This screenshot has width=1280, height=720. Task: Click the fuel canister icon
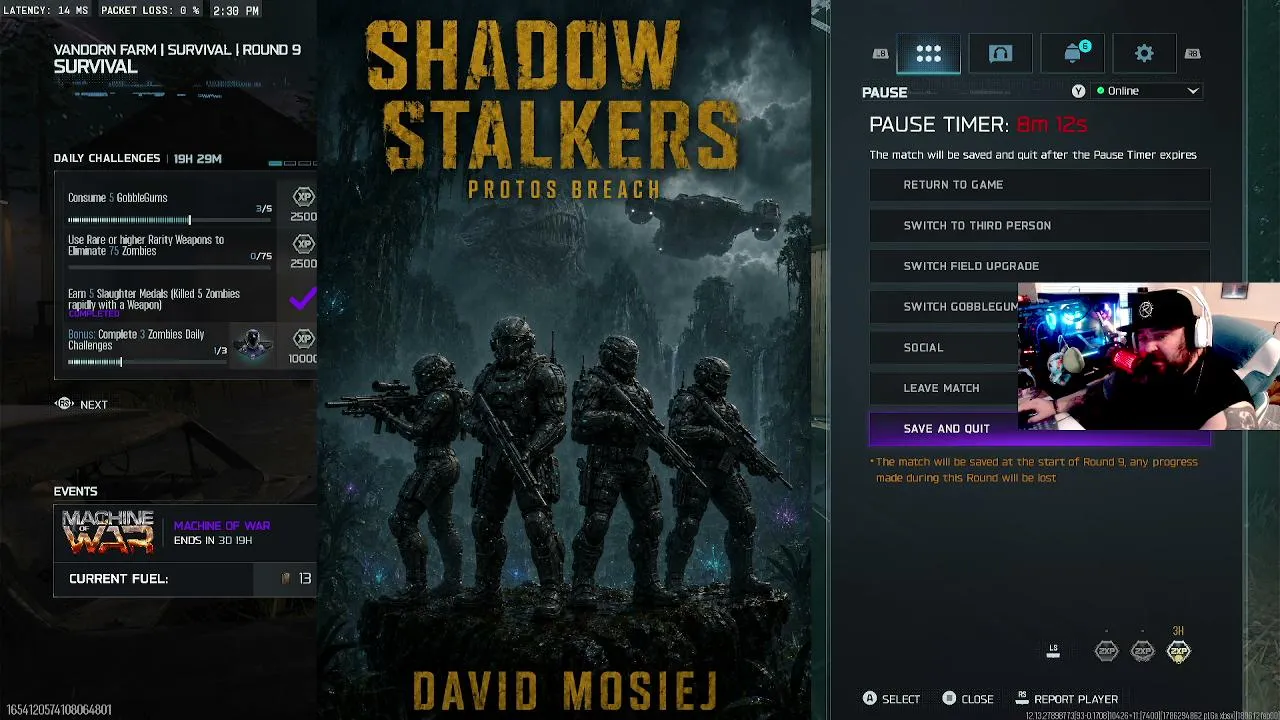(286, 579)
